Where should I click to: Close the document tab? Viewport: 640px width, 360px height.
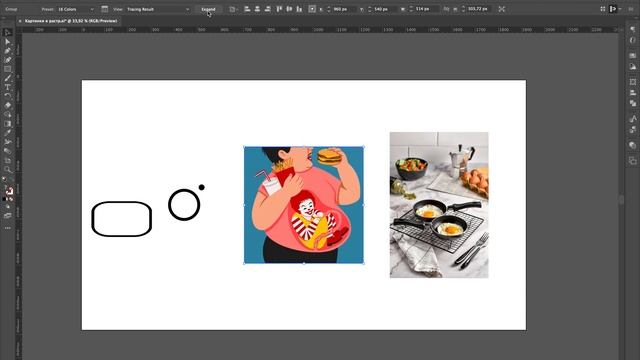(x=20, y=21)
